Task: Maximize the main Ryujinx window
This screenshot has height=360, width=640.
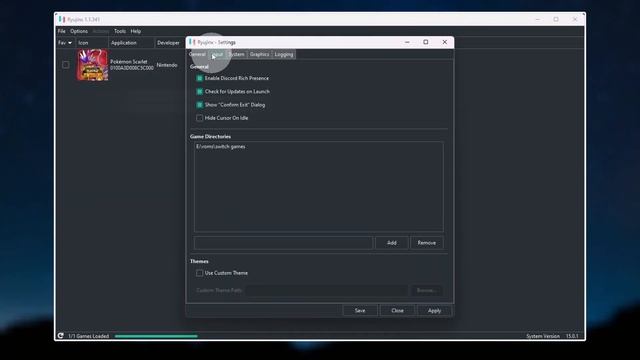Action: point(556,19)
